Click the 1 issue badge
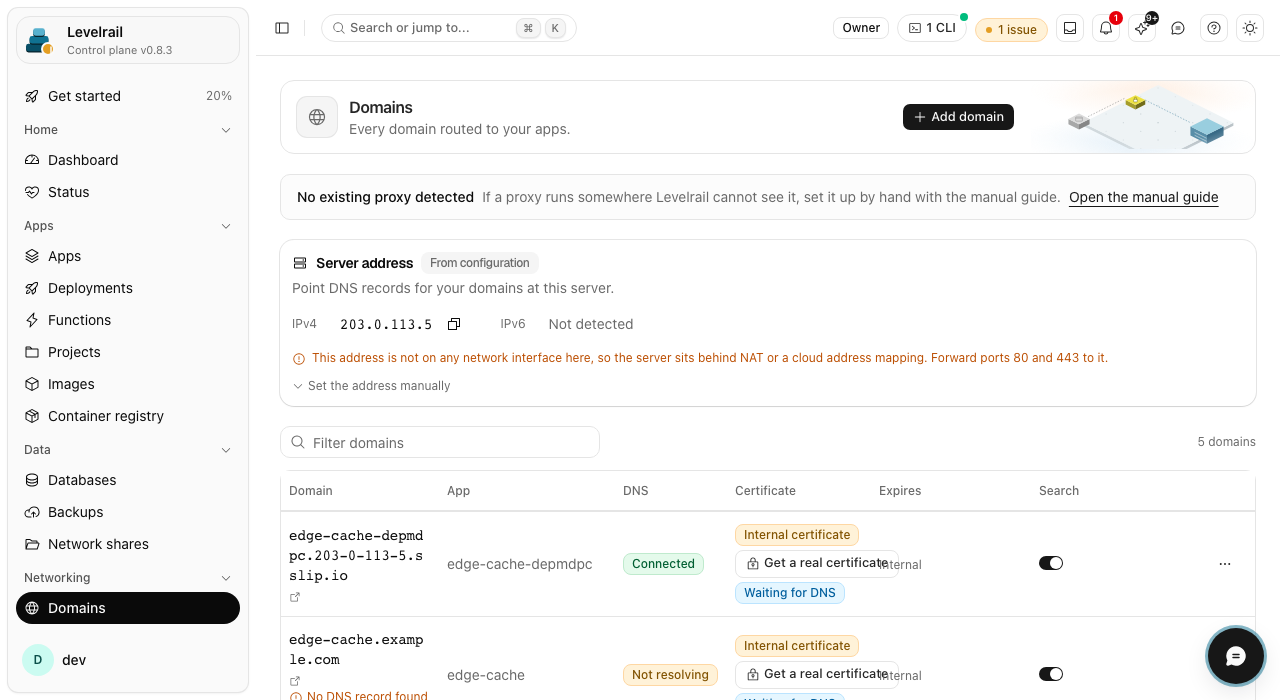1280x700 pixels. (x=1011, y=29)
